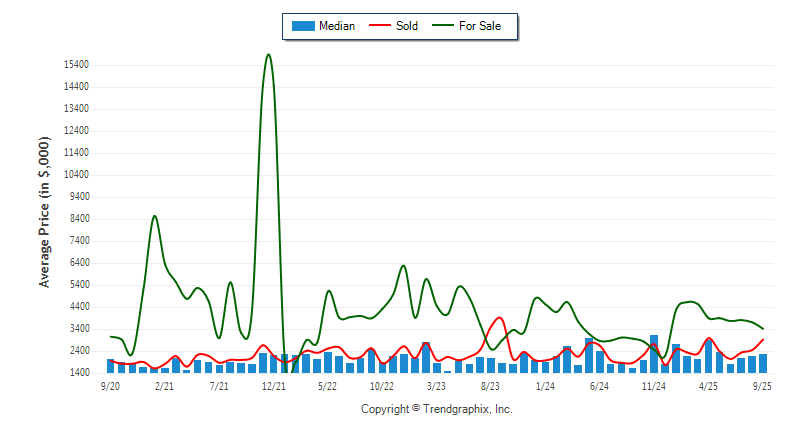Click the Copyright Trendgraphix, Inc. text
Viewport: 800px width, 434px height.
(x=436, y=409)
